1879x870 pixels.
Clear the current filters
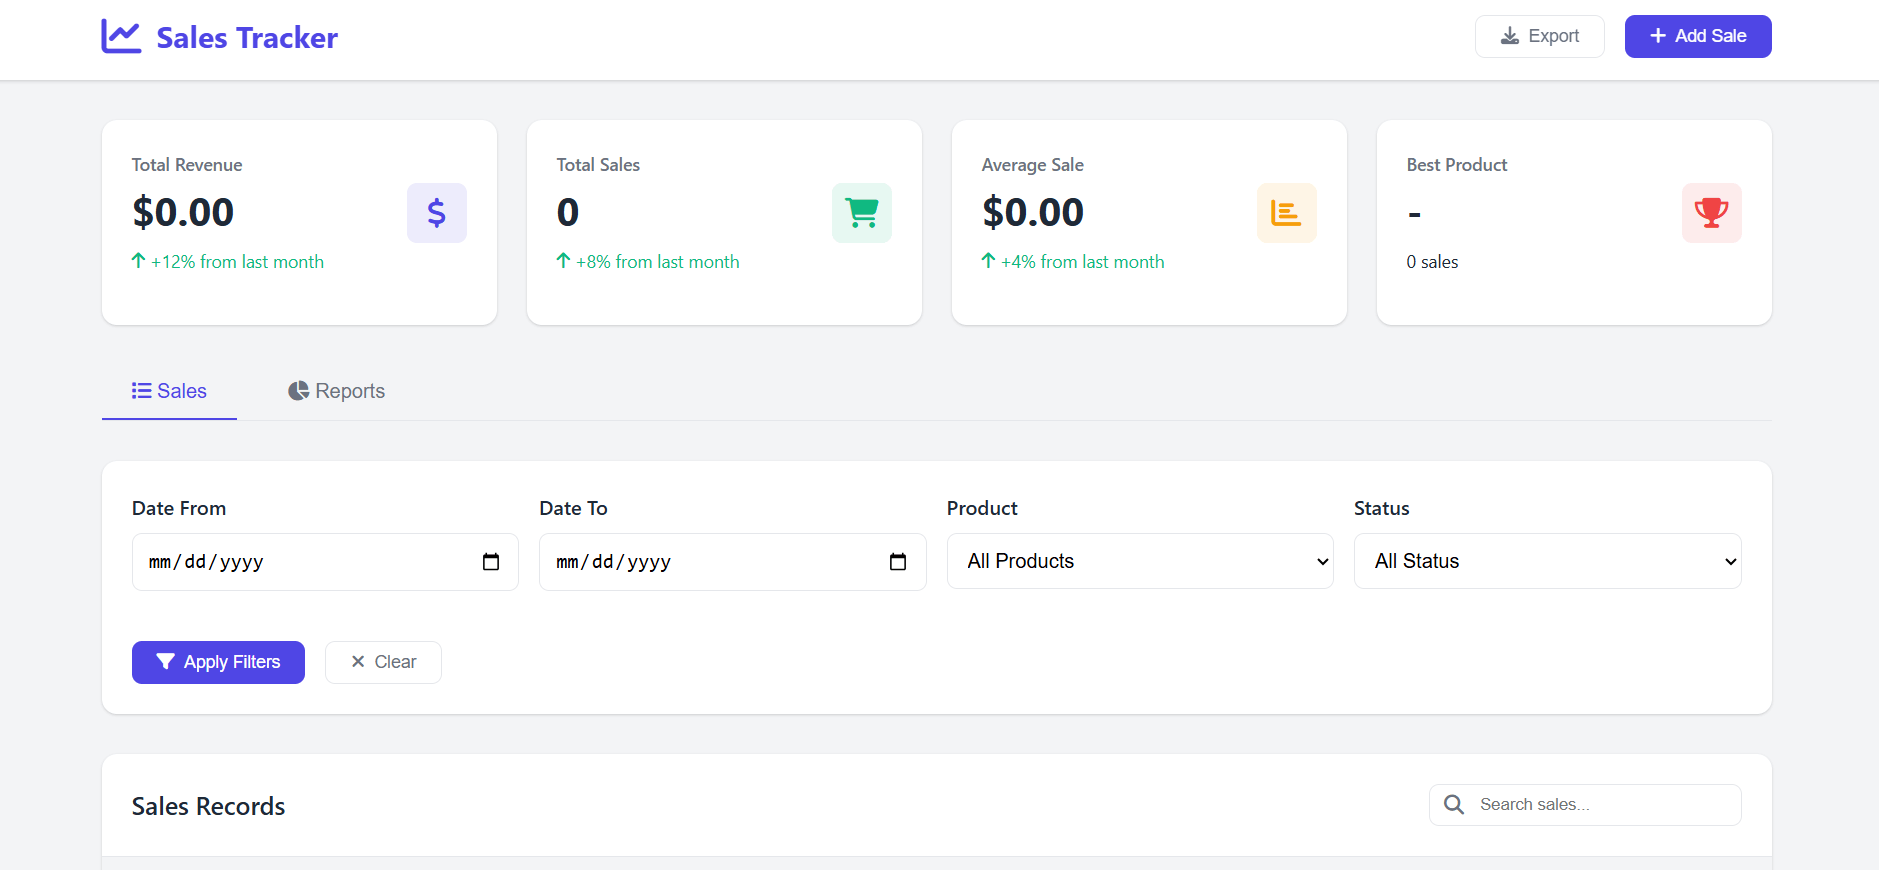click(383, 662)
